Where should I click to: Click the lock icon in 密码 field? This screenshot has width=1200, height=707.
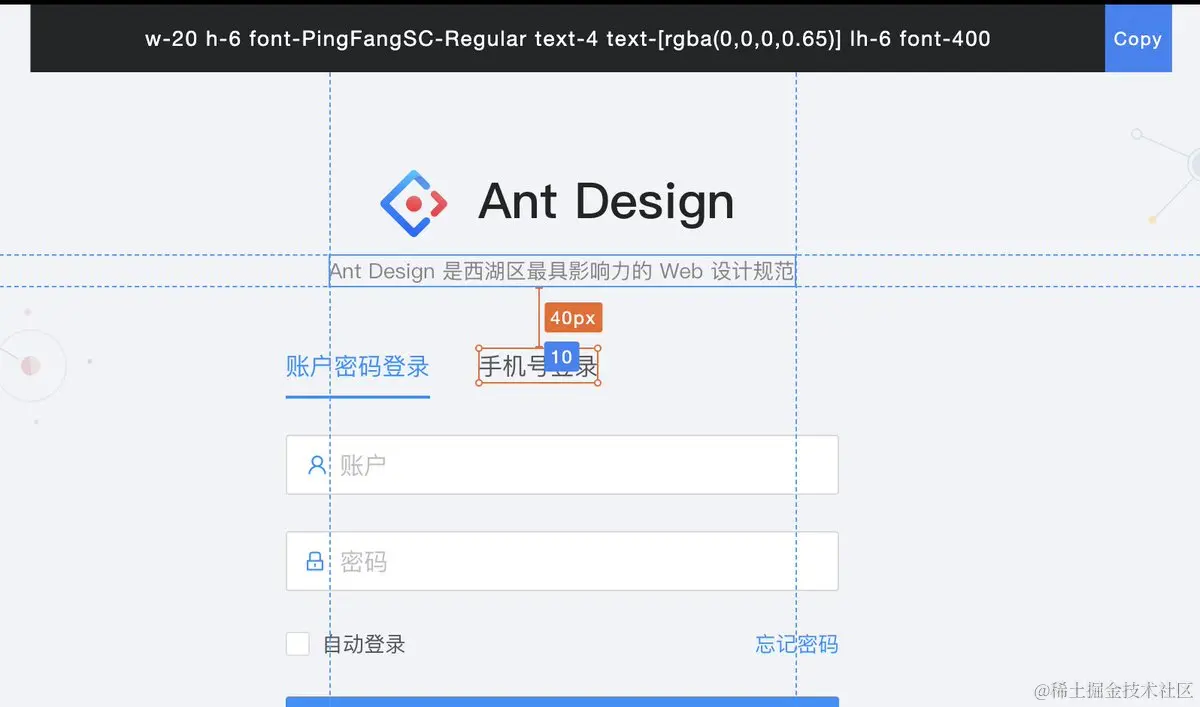pos(315,561)
